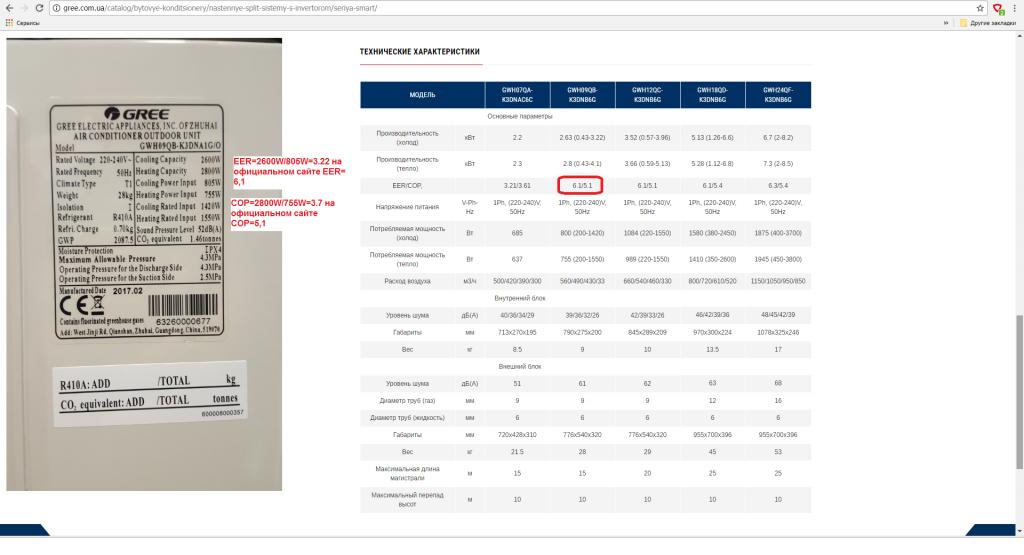Click the GWH07QA-K3DNAC6C column header

coord(517,94)
